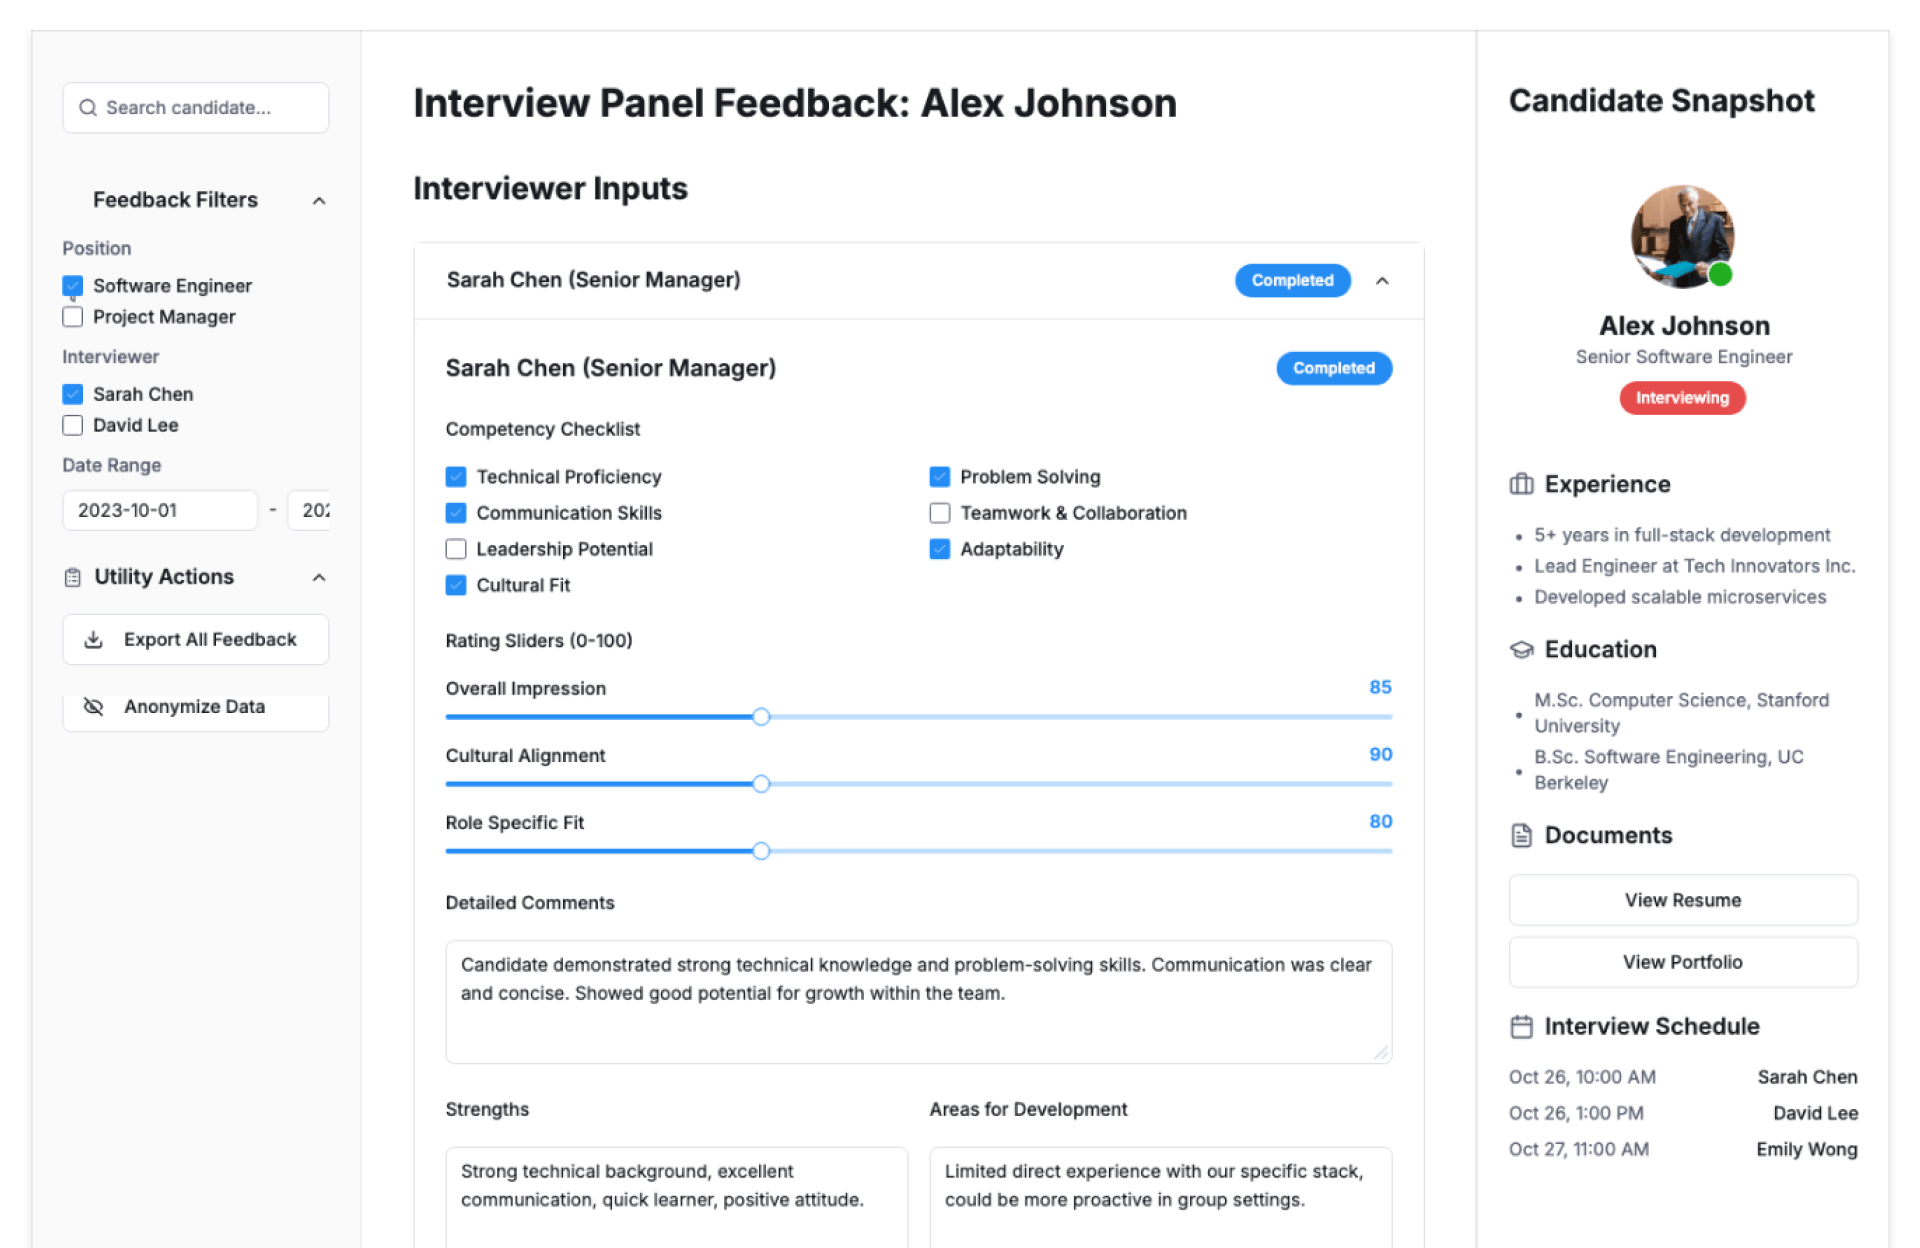Screen dimensions: 1920x1248
Task: Click the Interview Schedule calendar icon
Action: (1521, 1027)
